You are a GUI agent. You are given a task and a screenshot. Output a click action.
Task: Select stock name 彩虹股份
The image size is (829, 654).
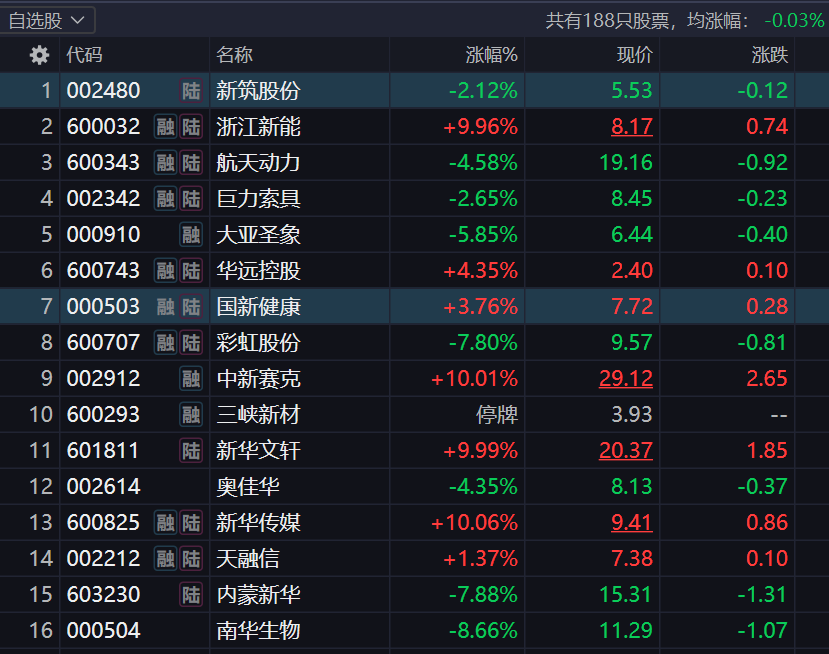click(258, 343)
